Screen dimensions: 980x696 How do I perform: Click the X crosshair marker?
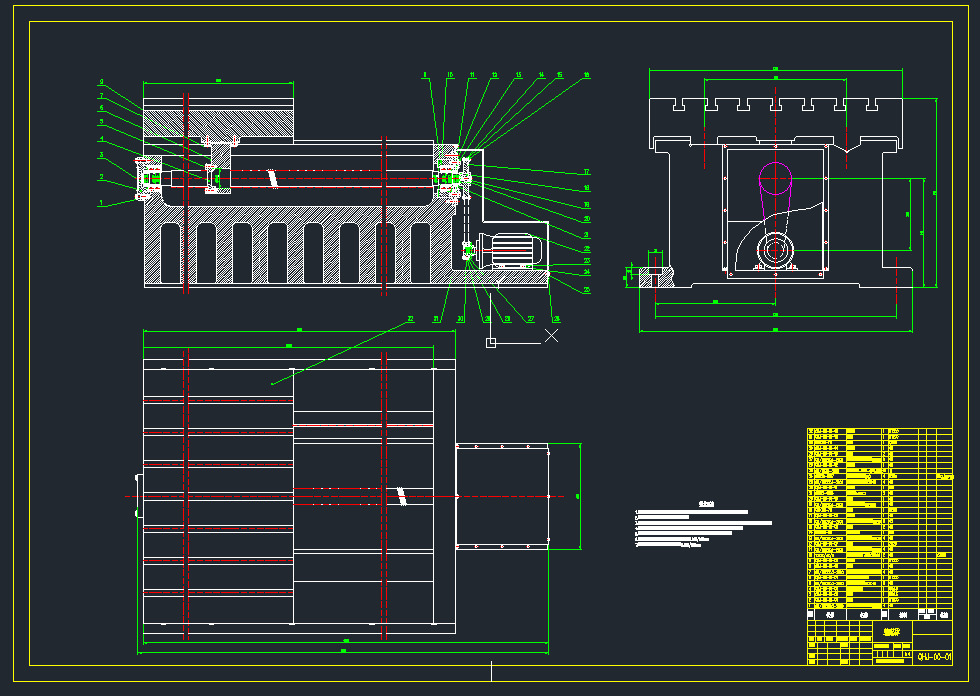pyautogui.click(x=551, y=336)
